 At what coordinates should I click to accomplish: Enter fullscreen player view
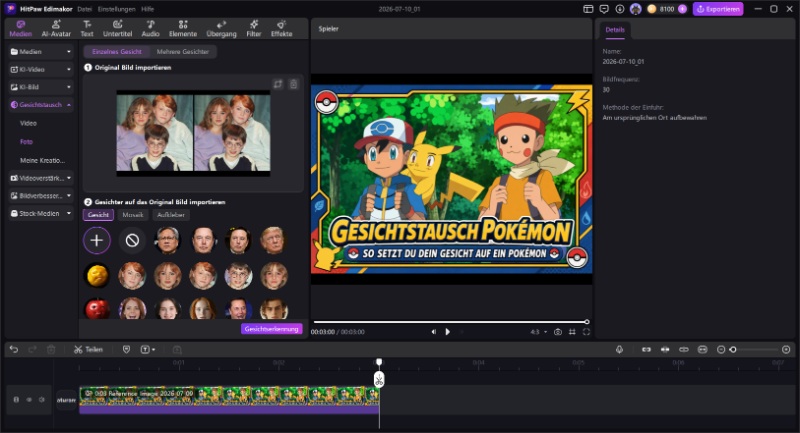click(586, 332)
